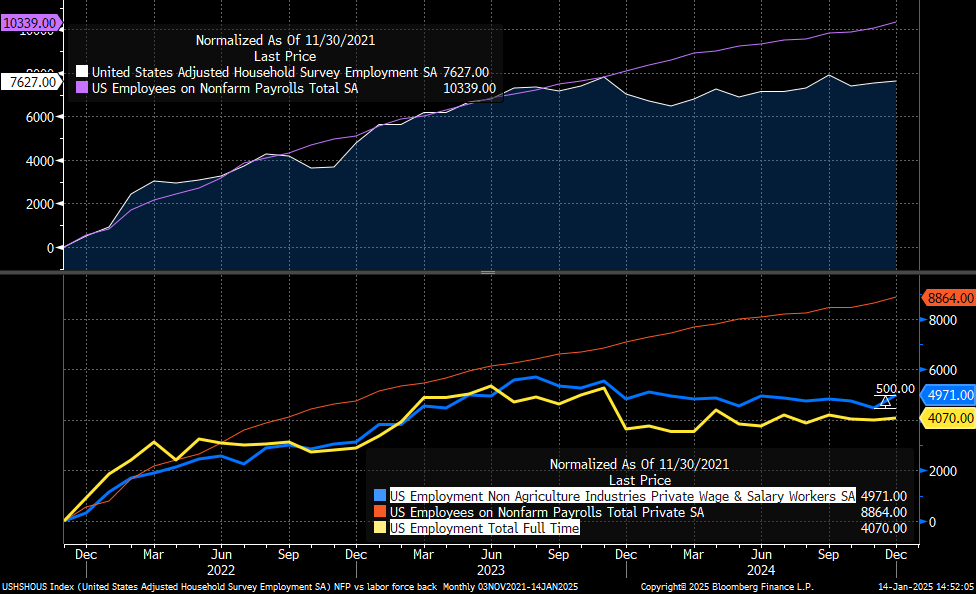Click the purple 10339.00 axis value tag
Viewport: 976px width, 594px height.
(29, 21)
